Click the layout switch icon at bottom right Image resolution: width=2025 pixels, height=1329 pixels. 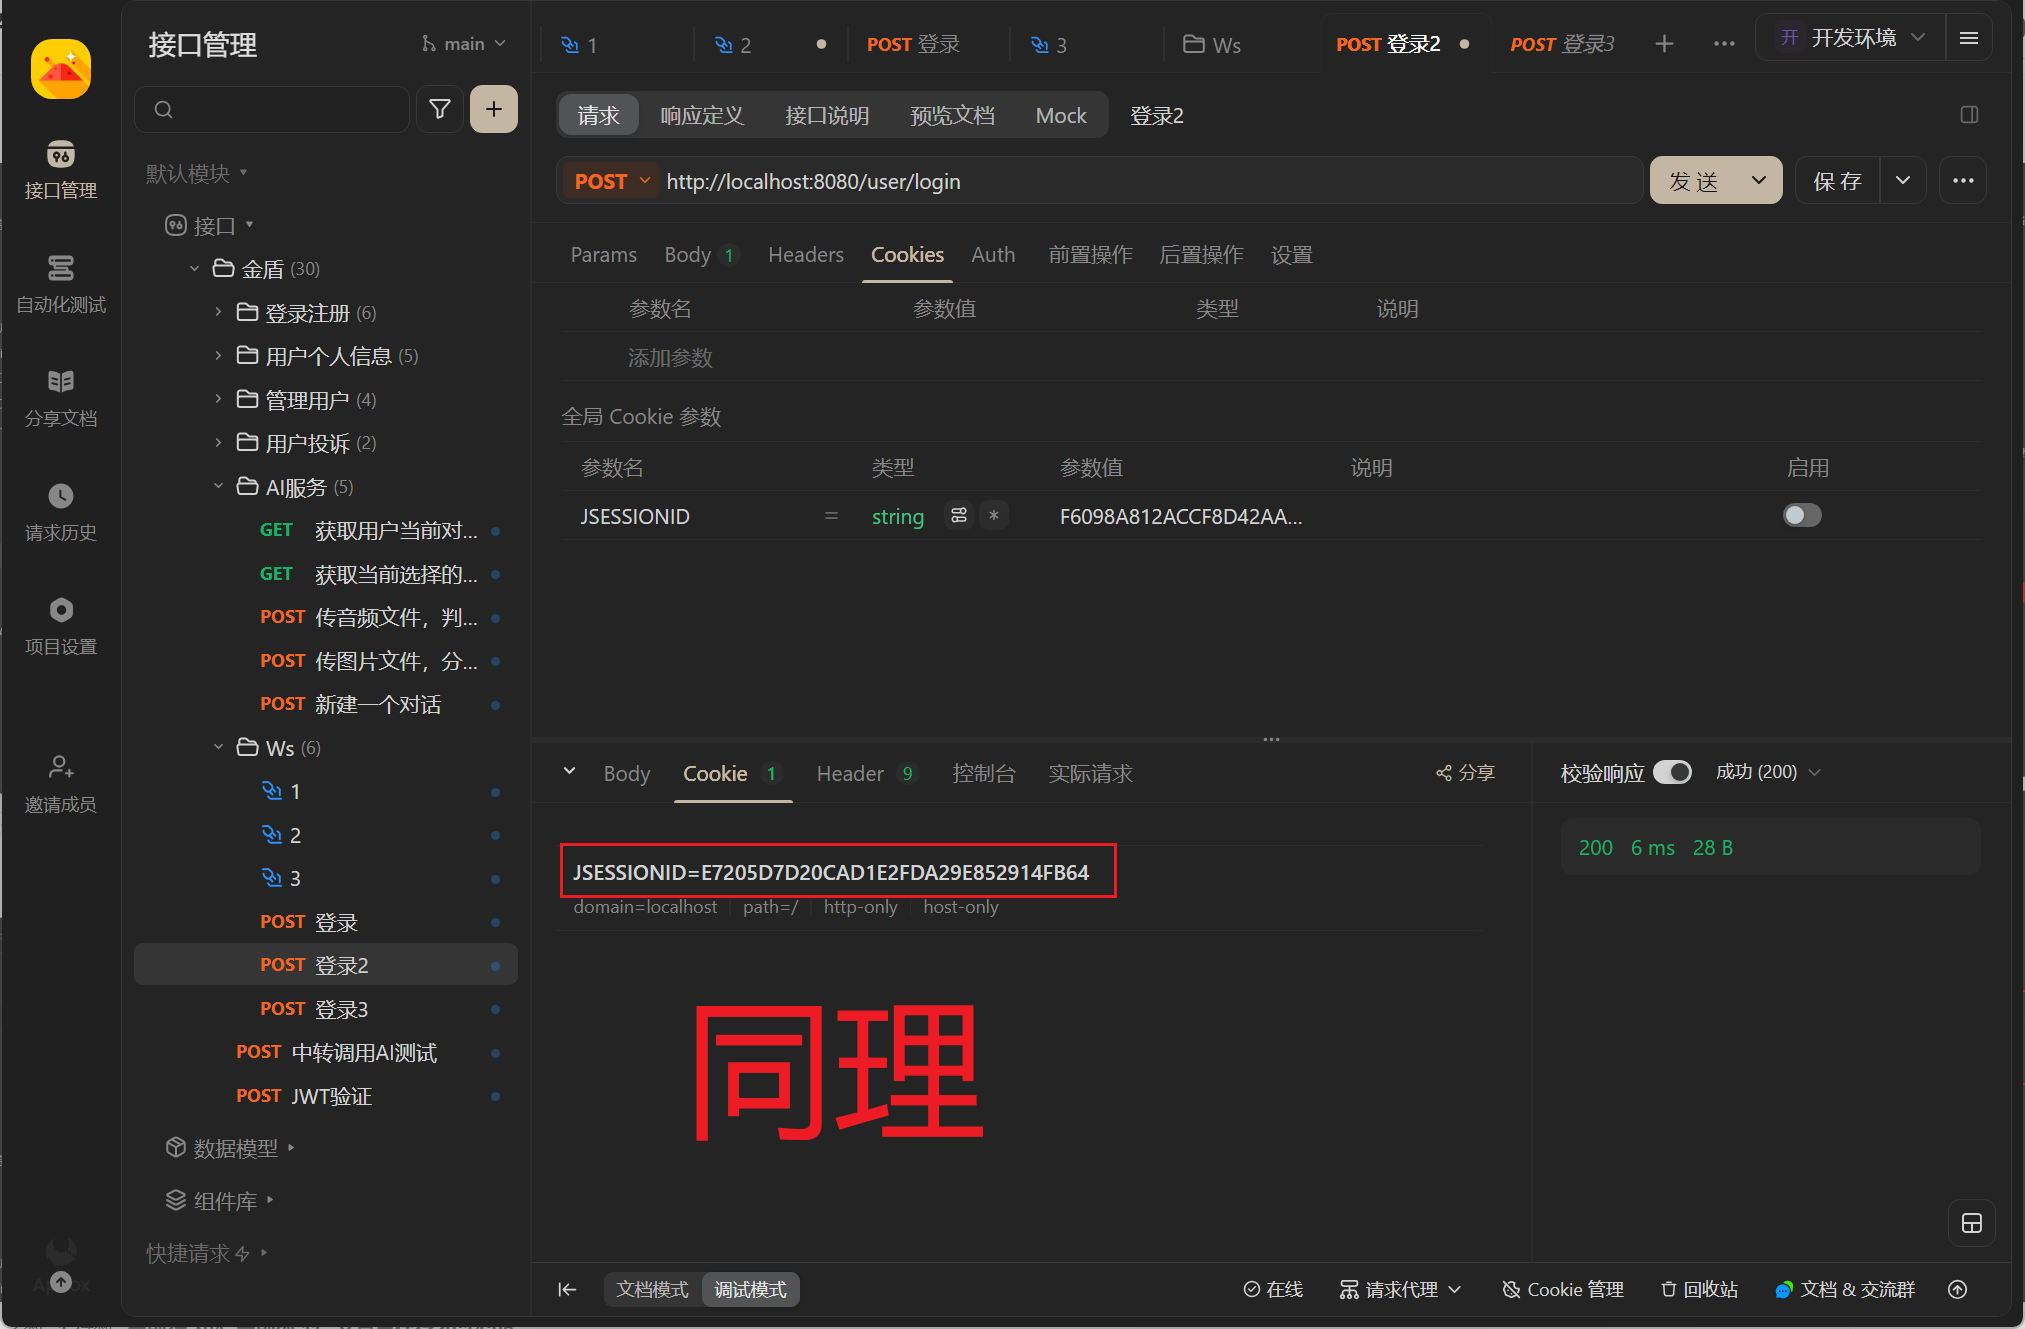tap(1971, 1223)
